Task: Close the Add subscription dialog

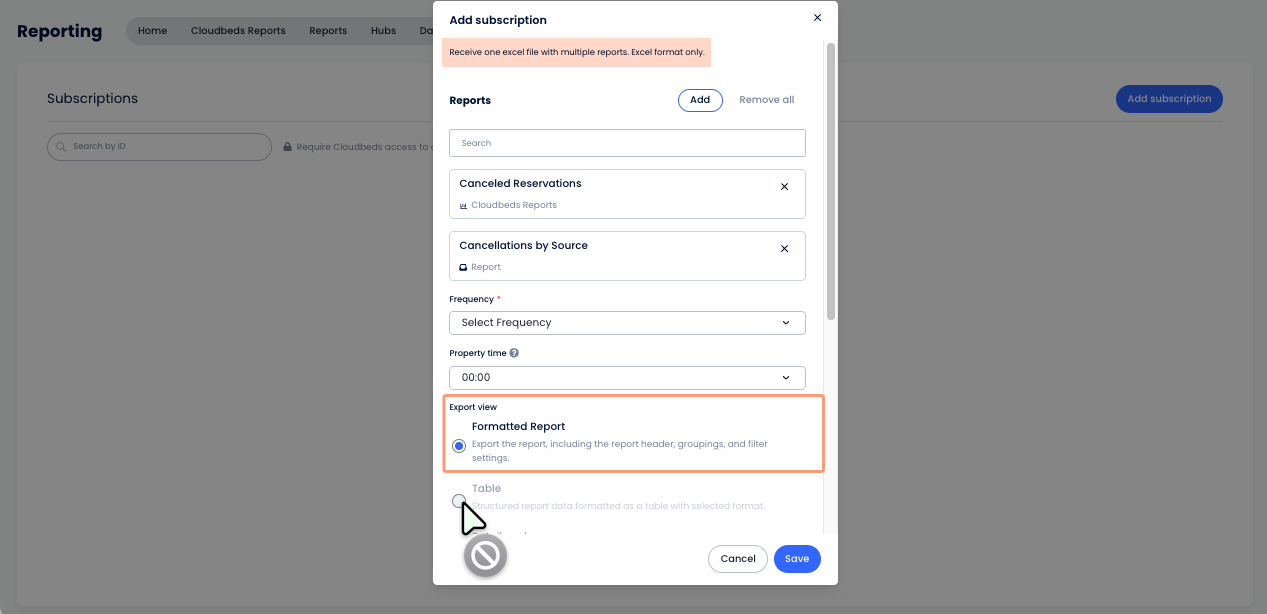Action: 817,18
